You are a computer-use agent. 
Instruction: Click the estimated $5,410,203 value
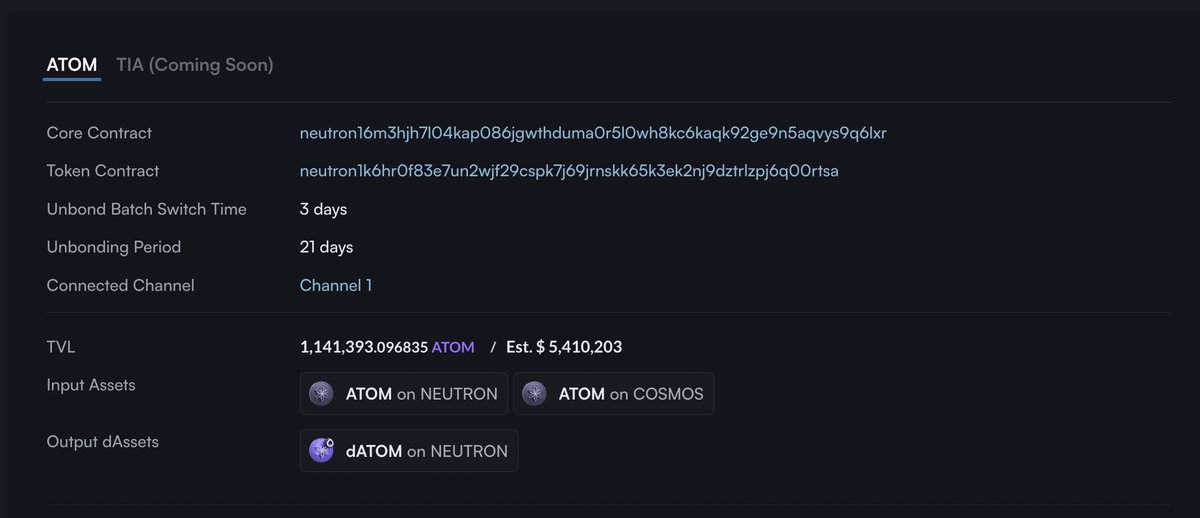tap(564, 347)
